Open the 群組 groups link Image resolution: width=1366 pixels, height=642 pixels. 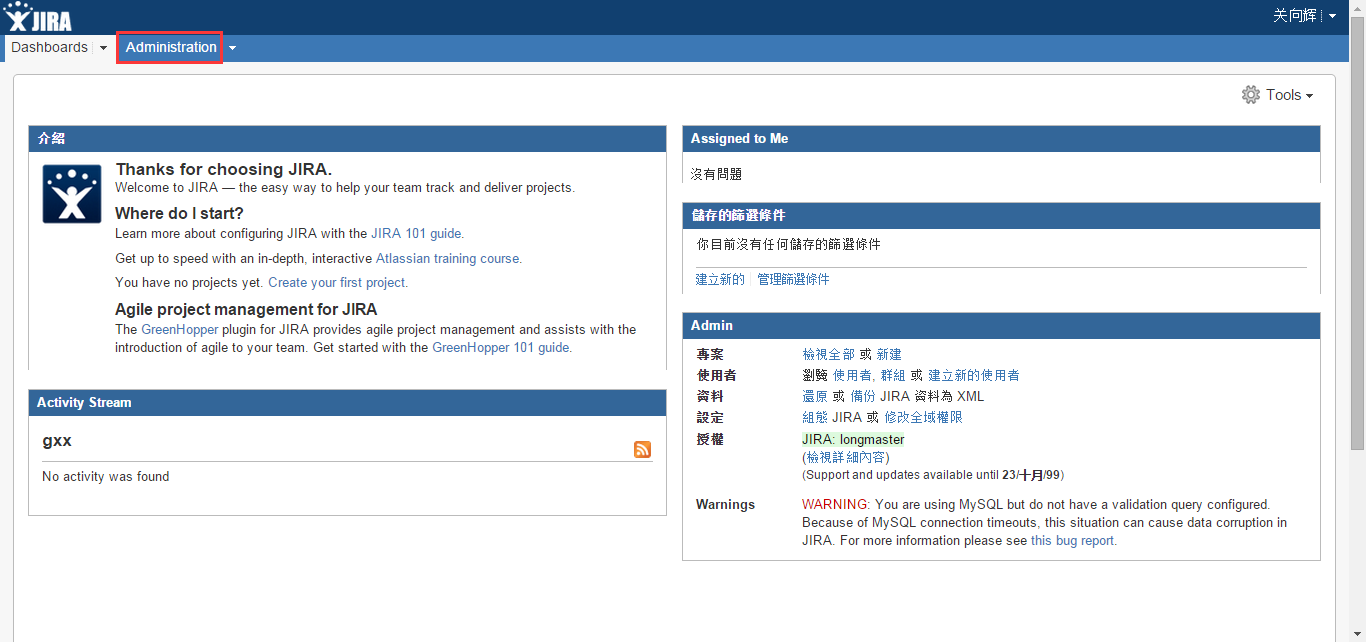click(x=892, y=375)
